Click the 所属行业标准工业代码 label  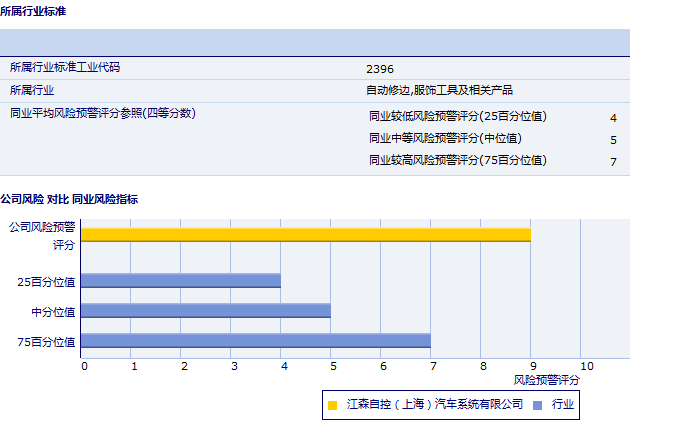tap(65, 67)
